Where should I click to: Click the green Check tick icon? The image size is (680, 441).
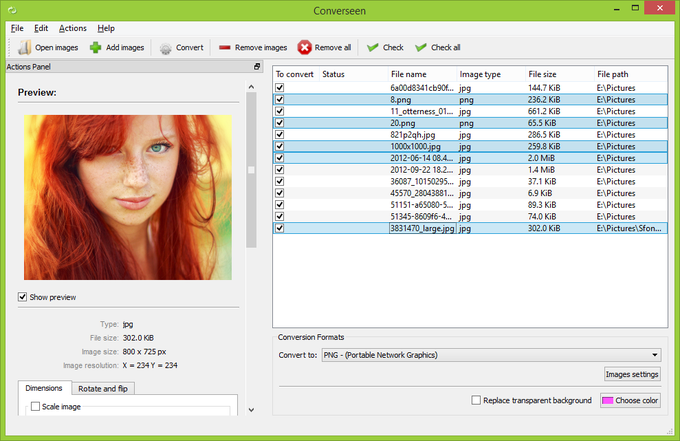point(373,47)
